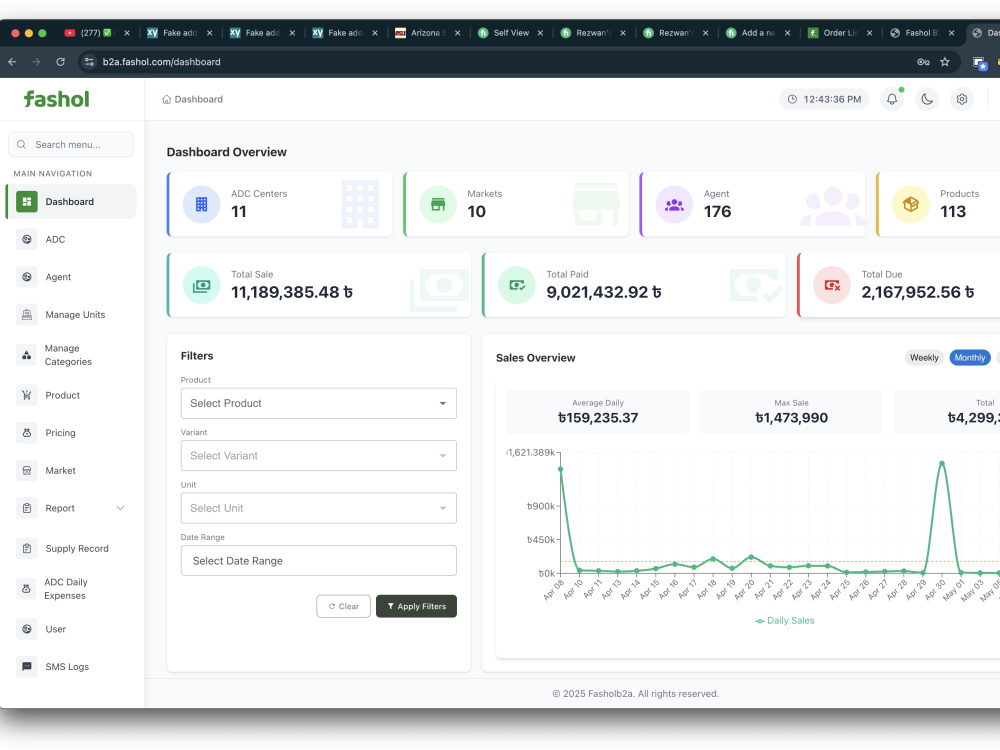Click the home icon in breadcrumb

coord(166,99)
